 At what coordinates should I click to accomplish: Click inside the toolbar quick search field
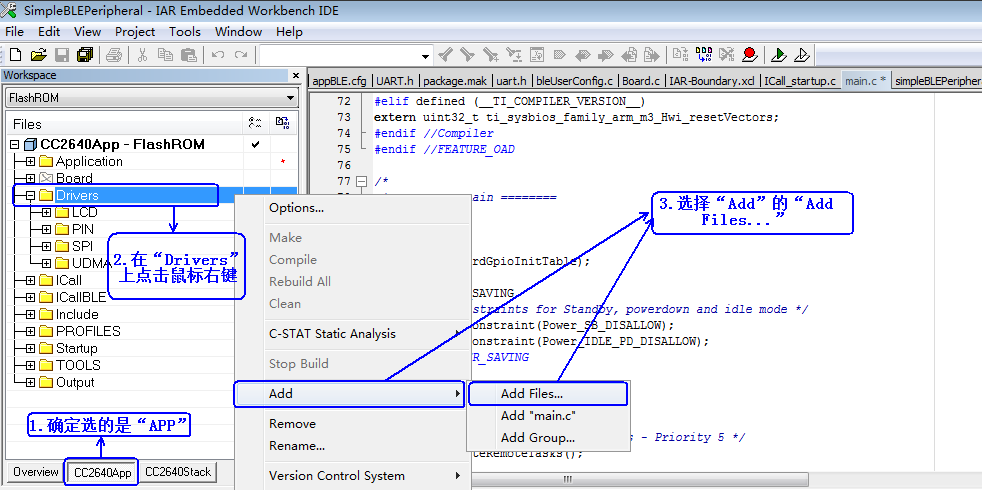339,56
